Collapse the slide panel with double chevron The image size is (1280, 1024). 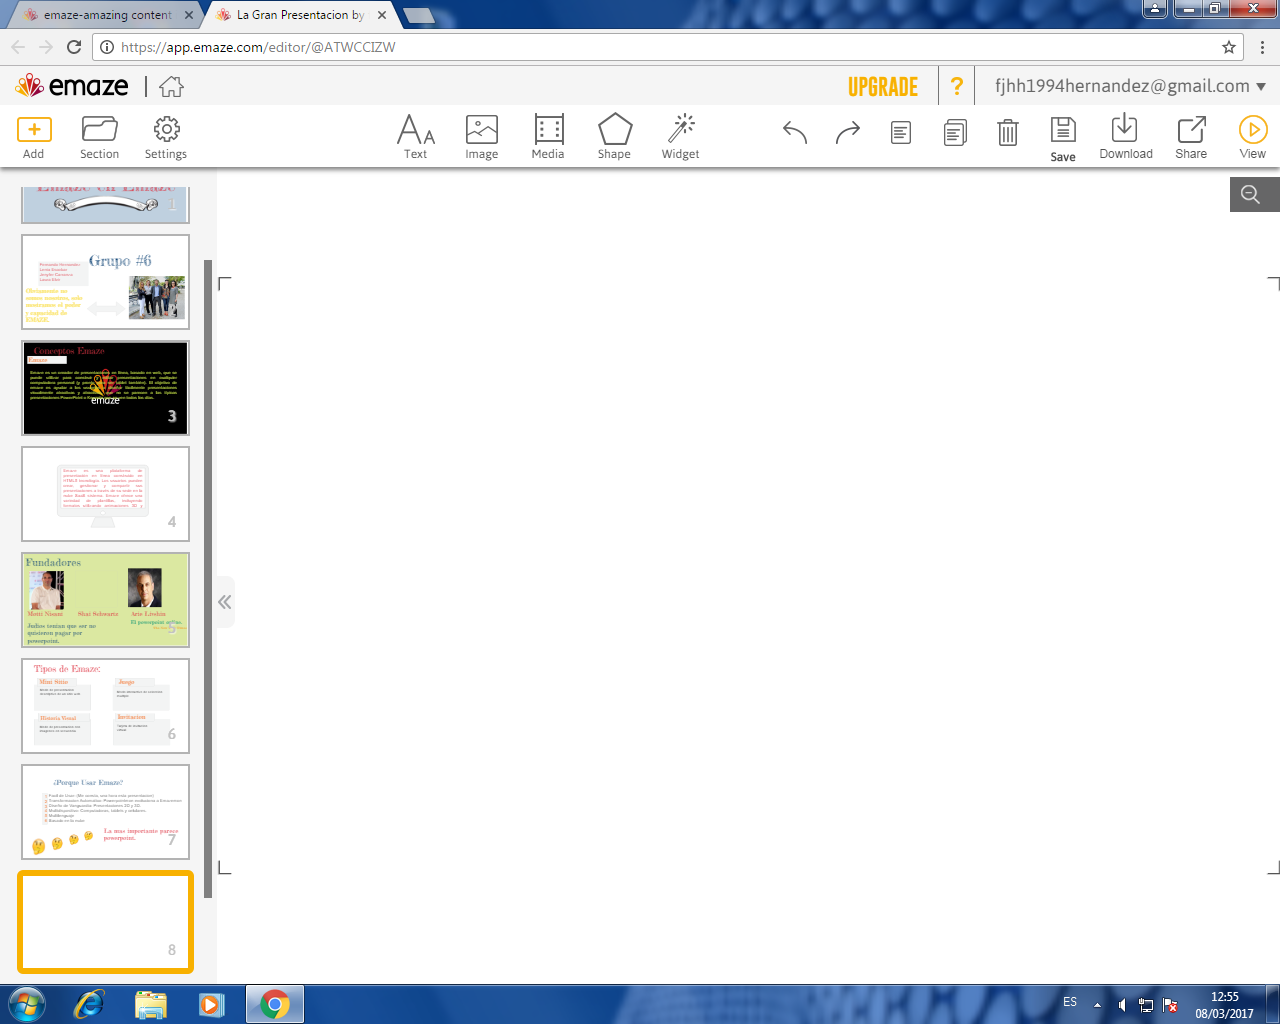tap(225, 602)
